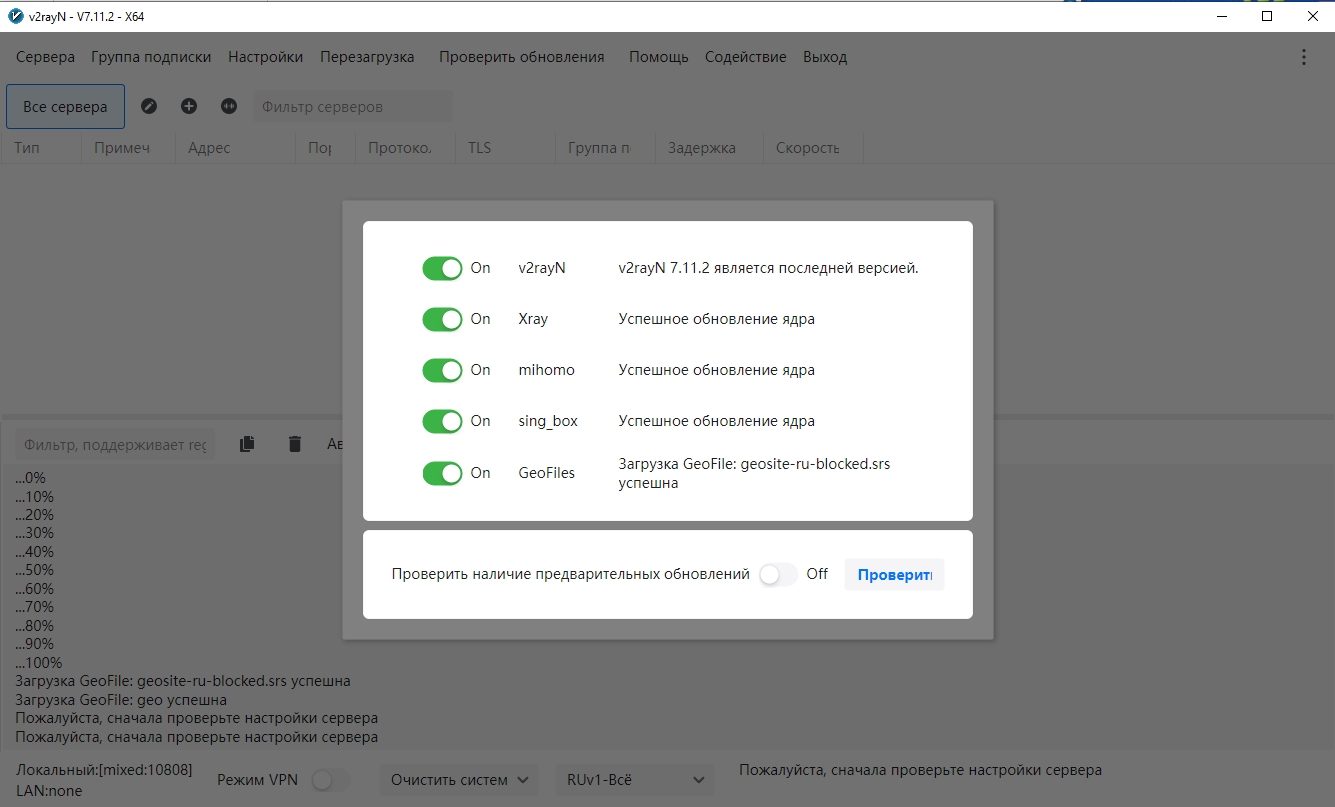Sort by the Протоко. column header
The height and width of the screenshot is (807, 1335).
point(405,147)
